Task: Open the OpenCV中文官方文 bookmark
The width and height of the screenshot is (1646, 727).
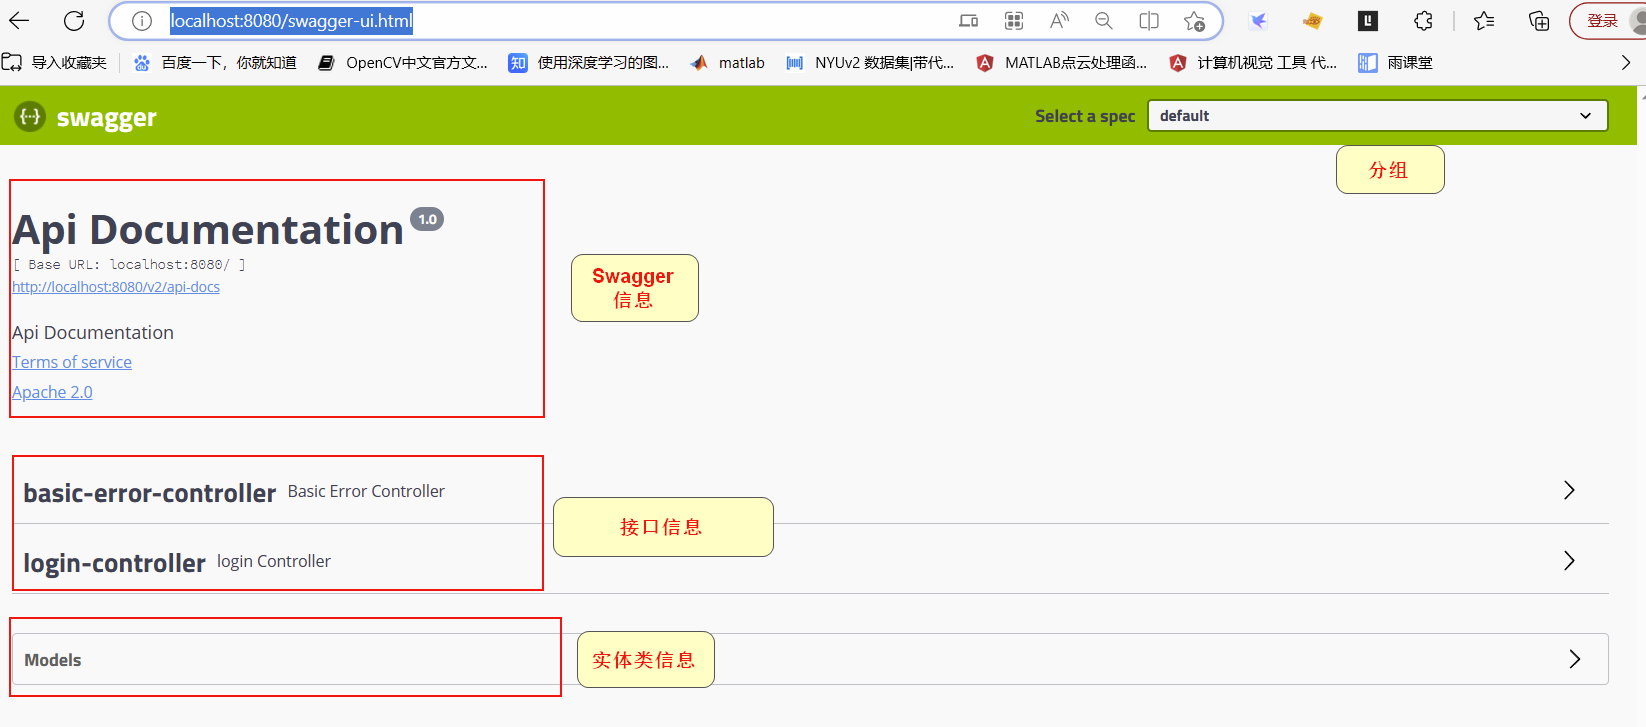Action: (x=403, y=62)
